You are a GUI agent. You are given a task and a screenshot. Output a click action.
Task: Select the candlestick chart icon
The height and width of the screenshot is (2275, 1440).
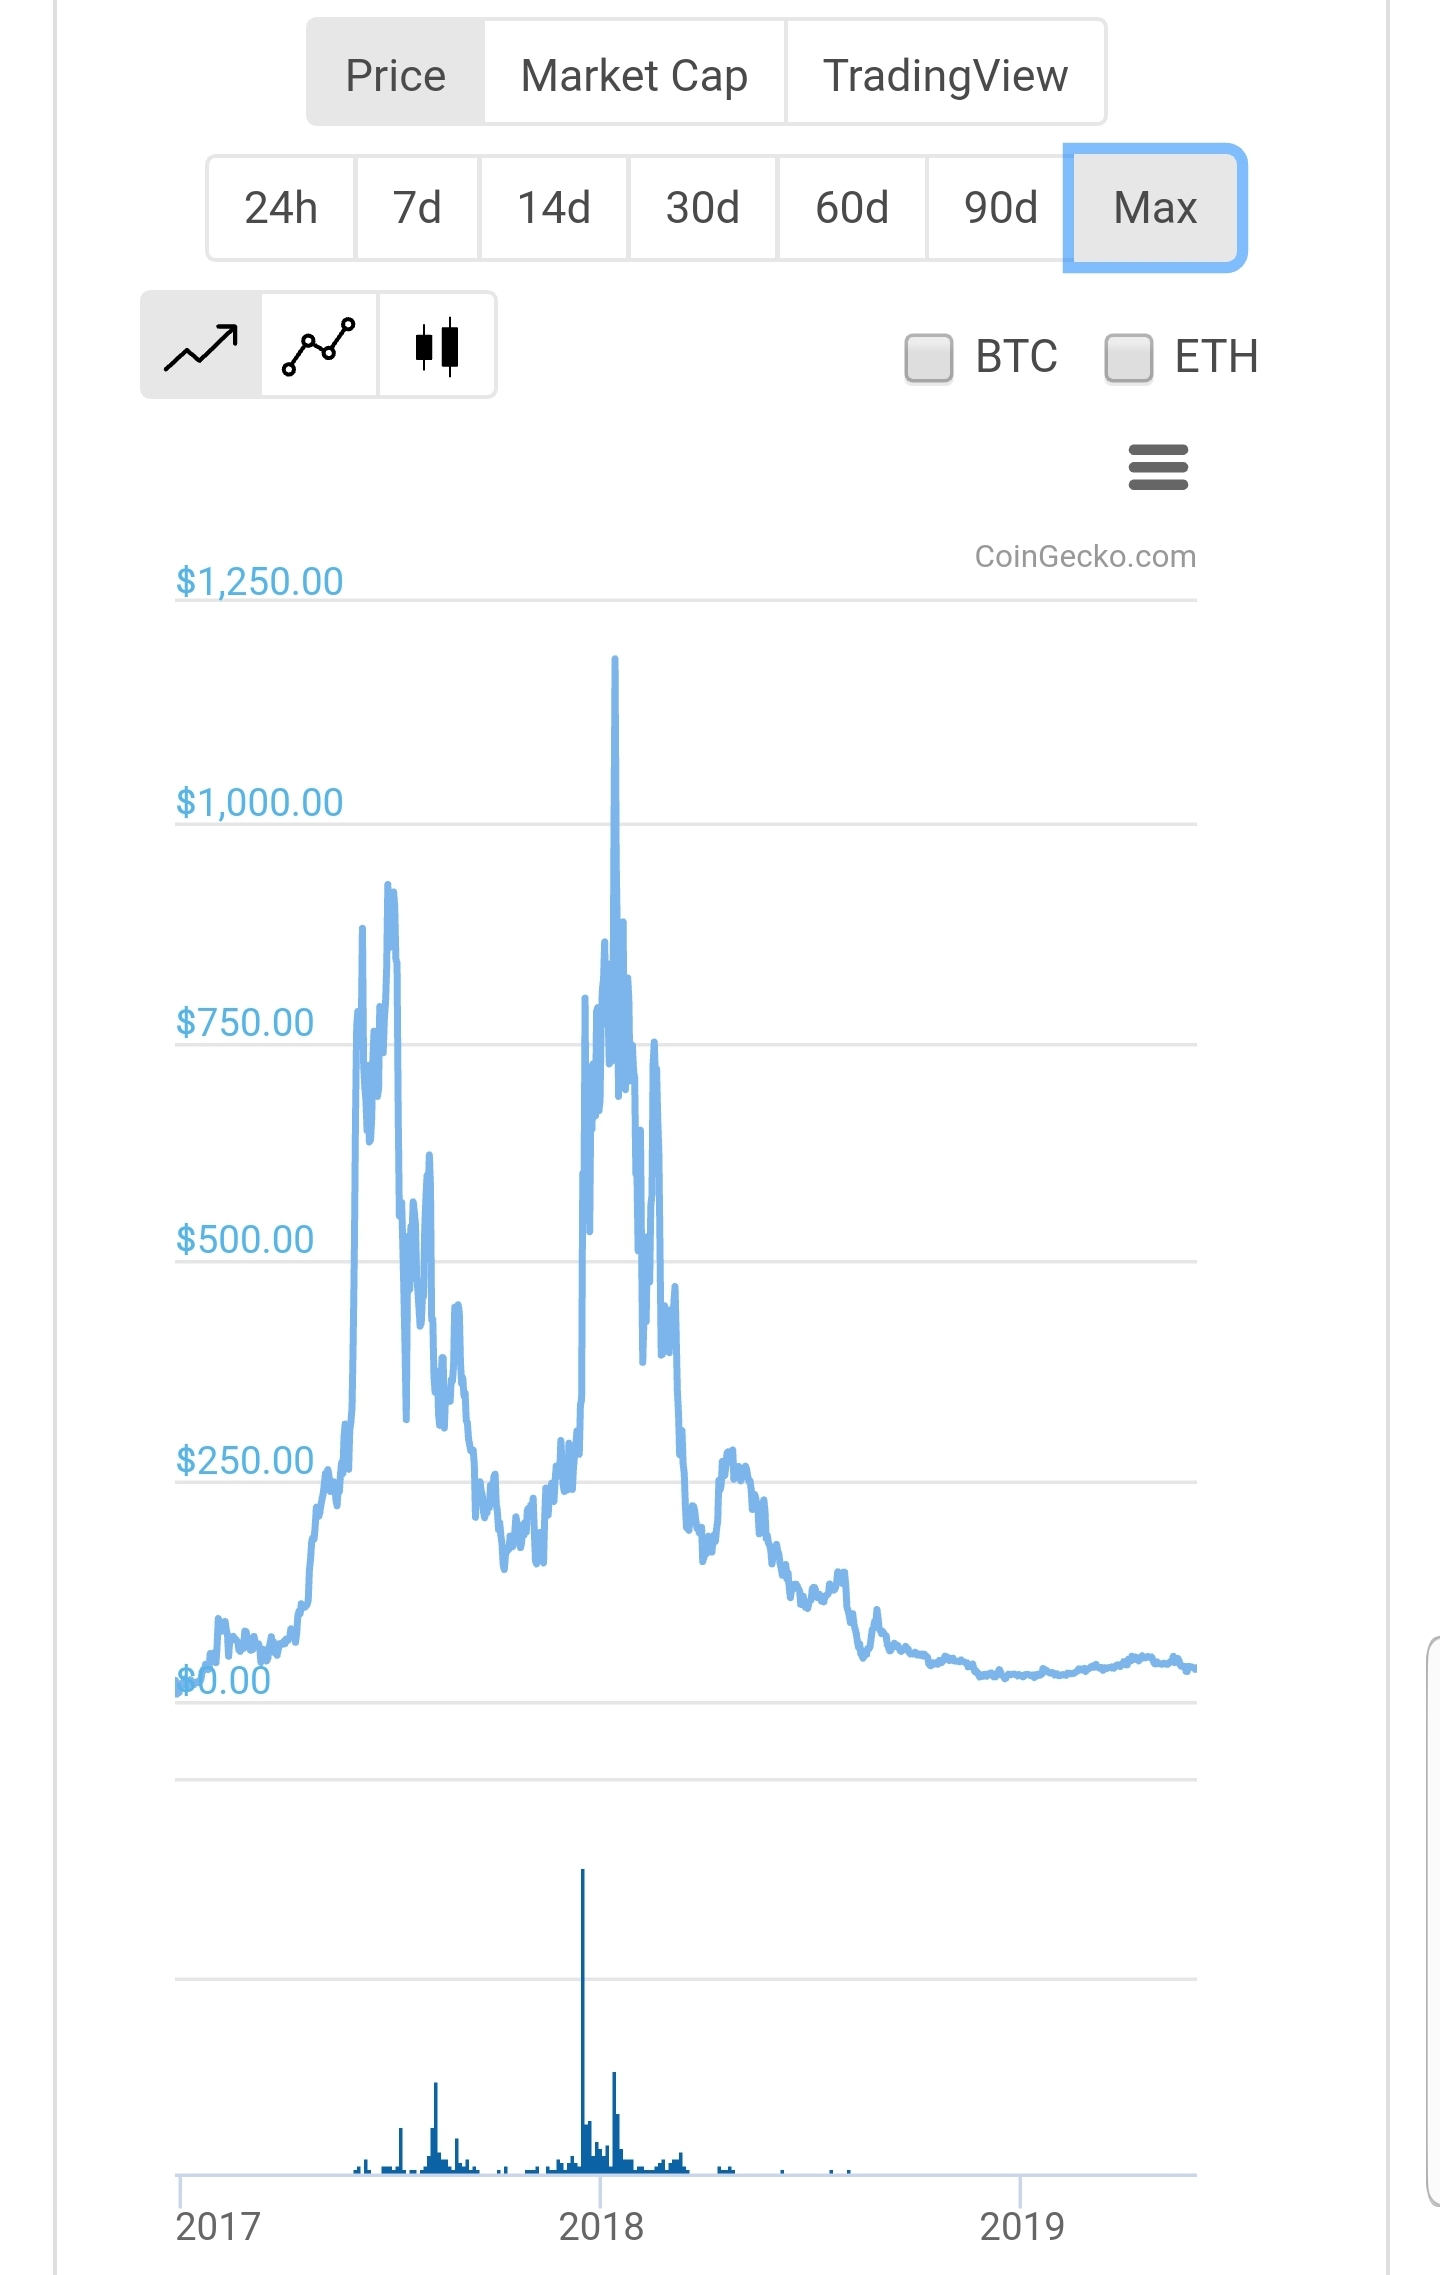[x=437, y=346]
